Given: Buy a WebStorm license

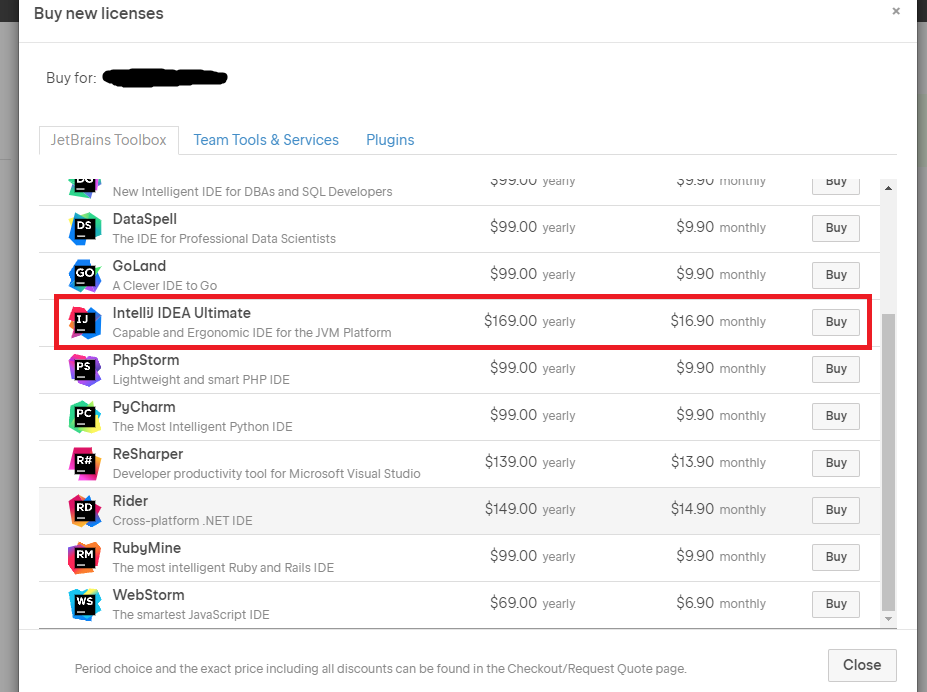Looking at the screenshot, I should click(835, 604).
